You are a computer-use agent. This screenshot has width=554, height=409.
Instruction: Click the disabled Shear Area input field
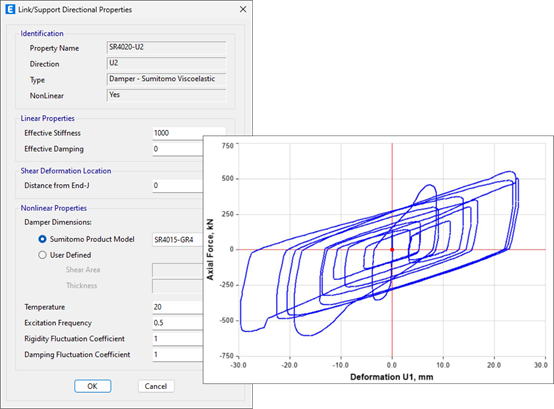click(x=178, y=270)
